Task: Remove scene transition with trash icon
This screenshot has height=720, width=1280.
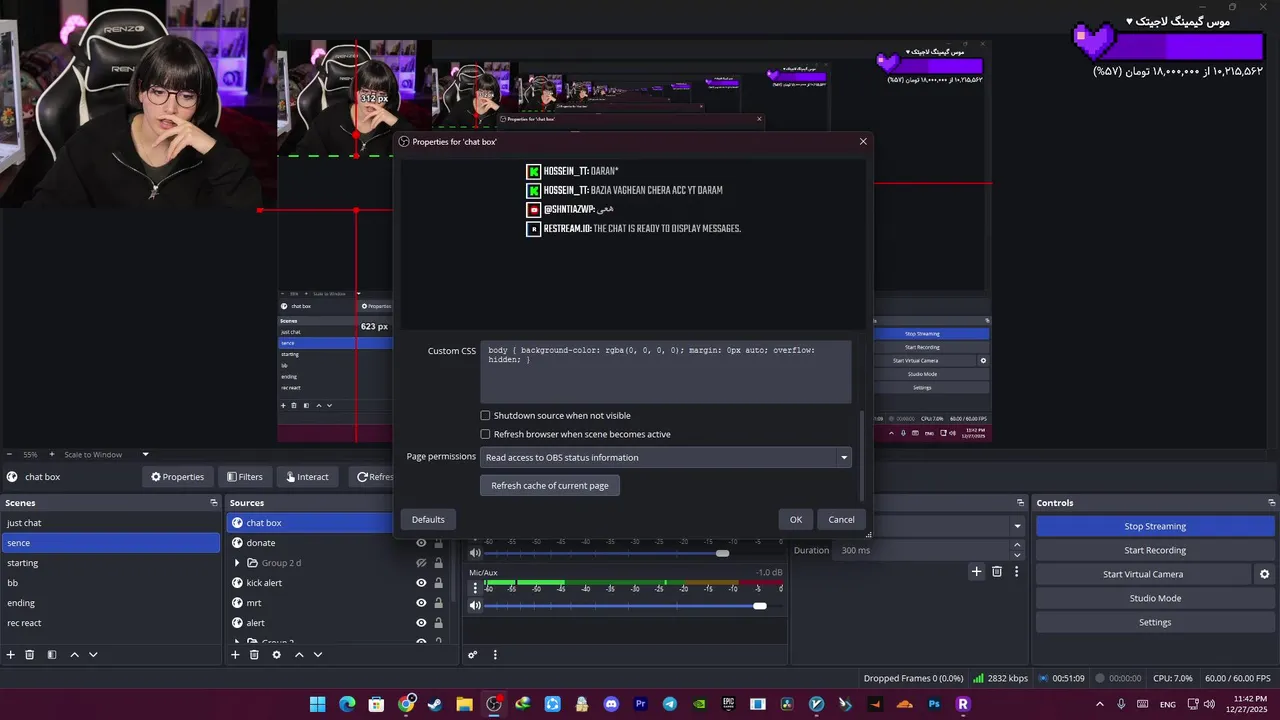Action: (997, 572)
